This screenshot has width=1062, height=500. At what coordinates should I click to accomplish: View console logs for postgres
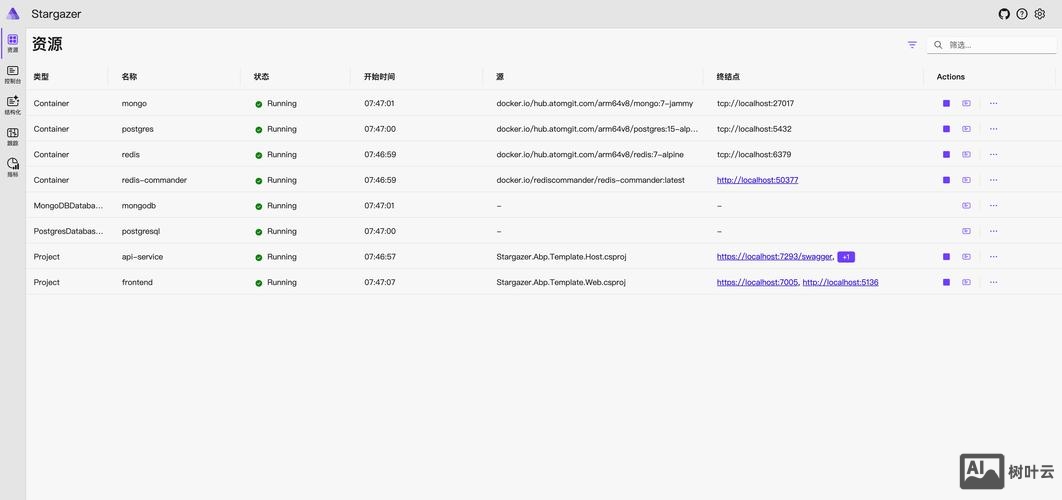[x=966, y=129]
